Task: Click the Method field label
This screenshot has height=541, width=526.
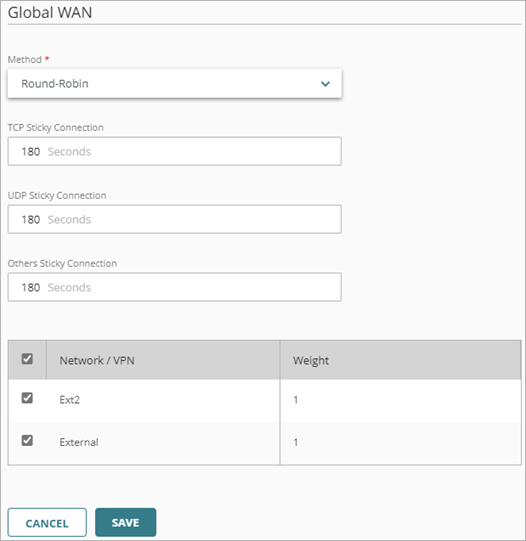Action: coord(25,60)
